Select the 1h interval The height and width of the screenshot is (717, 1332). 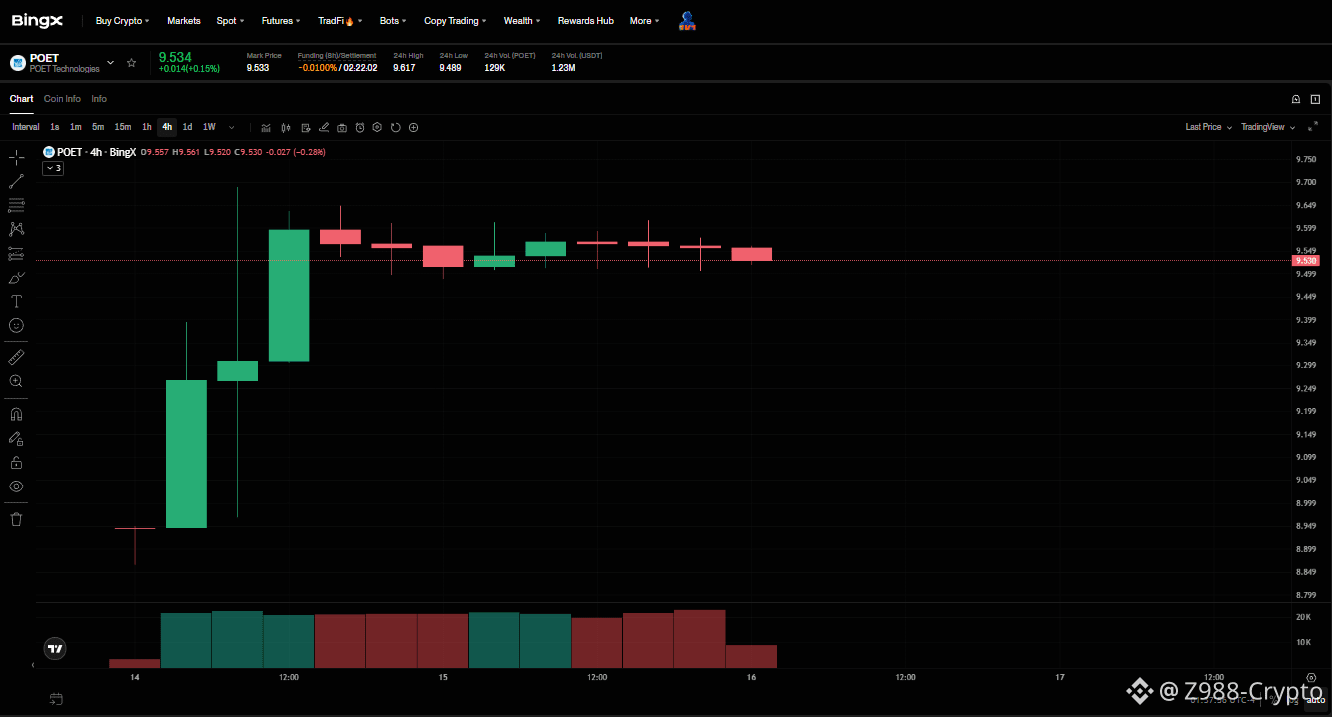146,127
